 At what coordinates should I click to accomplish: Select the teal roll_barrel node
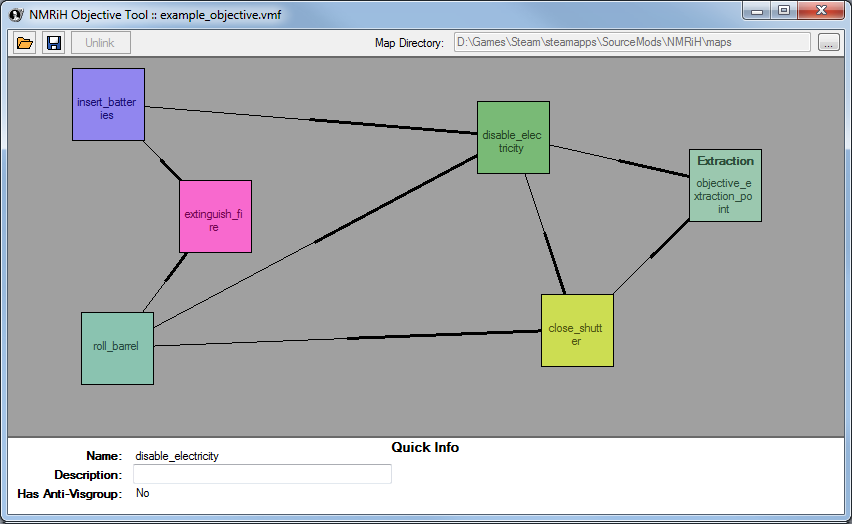pyautogui.click(x=117, y=348)
